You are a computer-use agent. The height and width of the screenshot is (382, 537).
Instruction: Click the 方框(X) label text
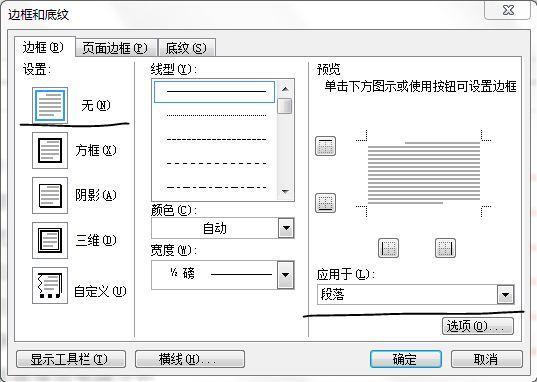coord(96,150)
